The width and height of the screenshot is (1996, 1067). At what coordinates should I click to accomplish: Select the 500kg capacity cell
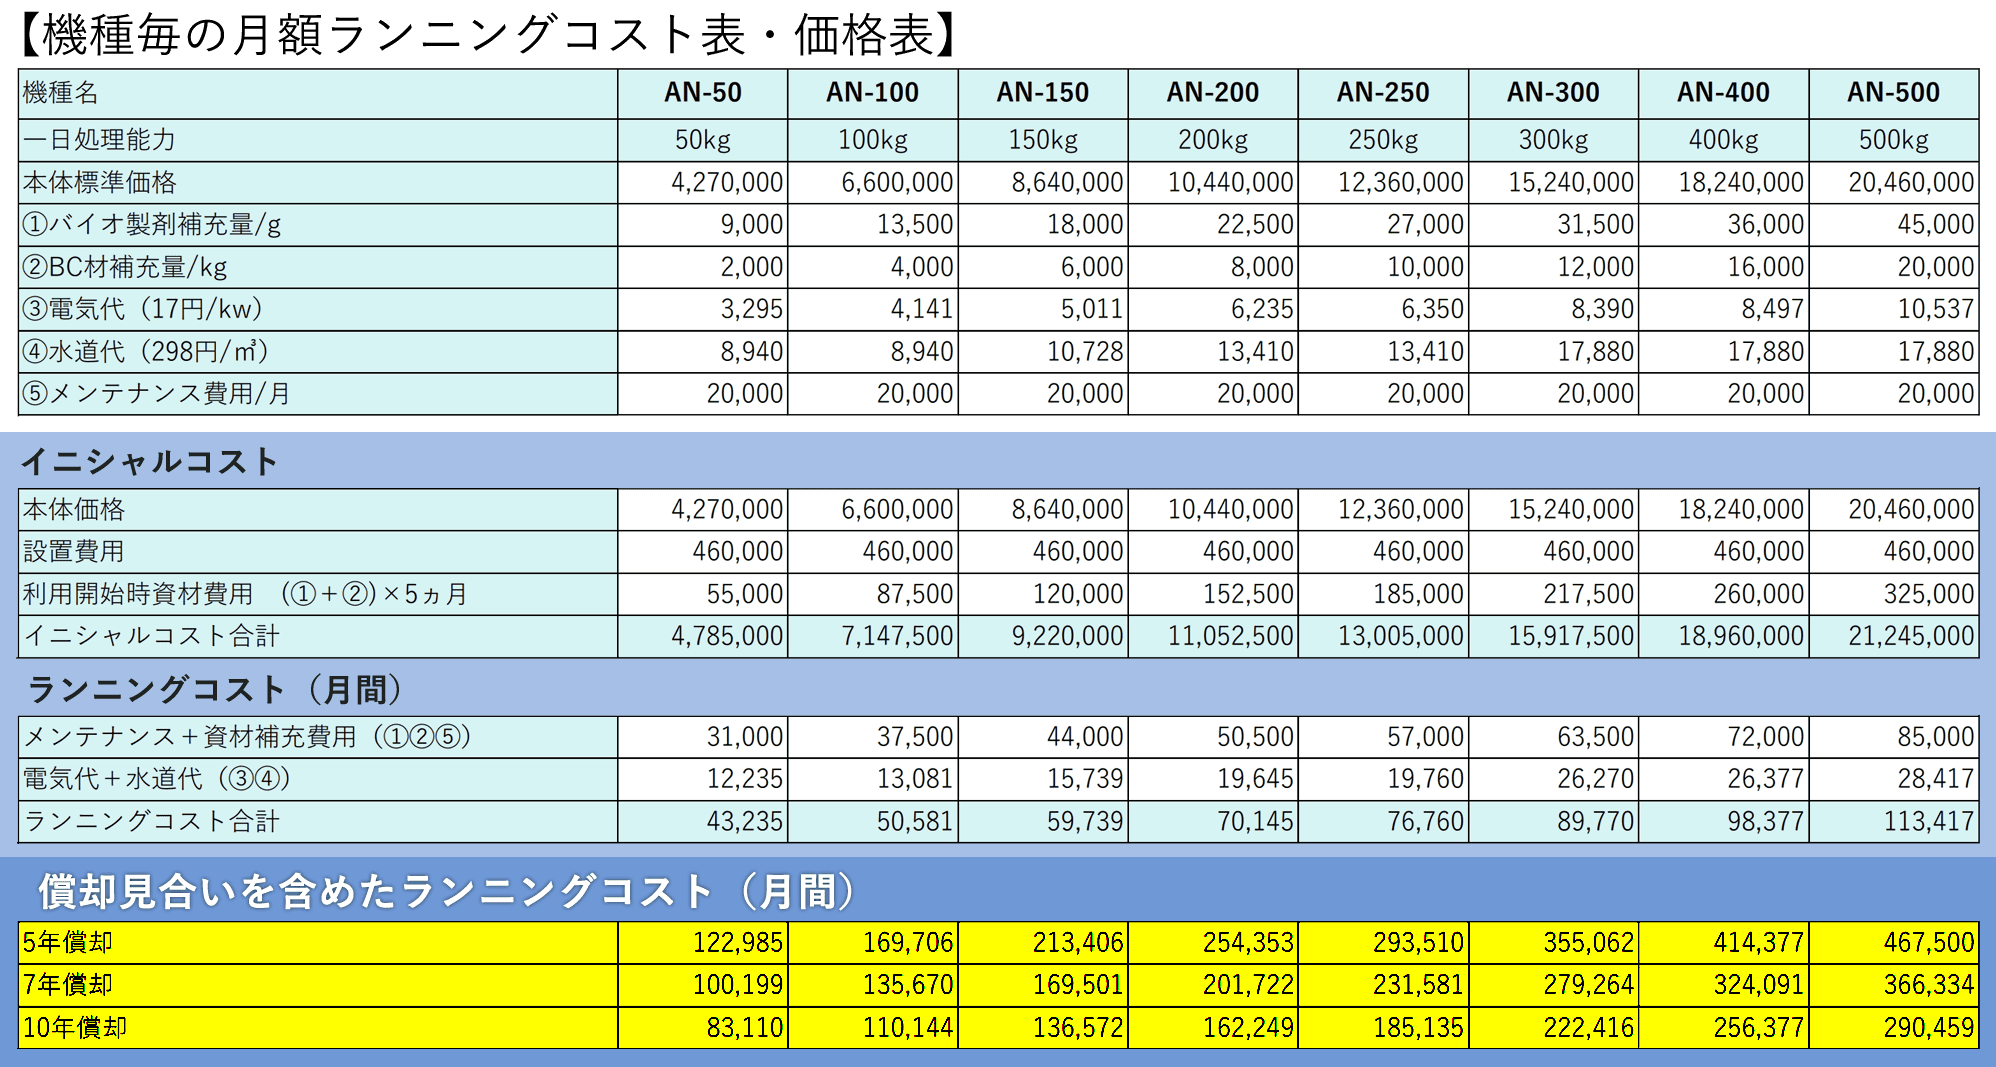coord(1894,140)
